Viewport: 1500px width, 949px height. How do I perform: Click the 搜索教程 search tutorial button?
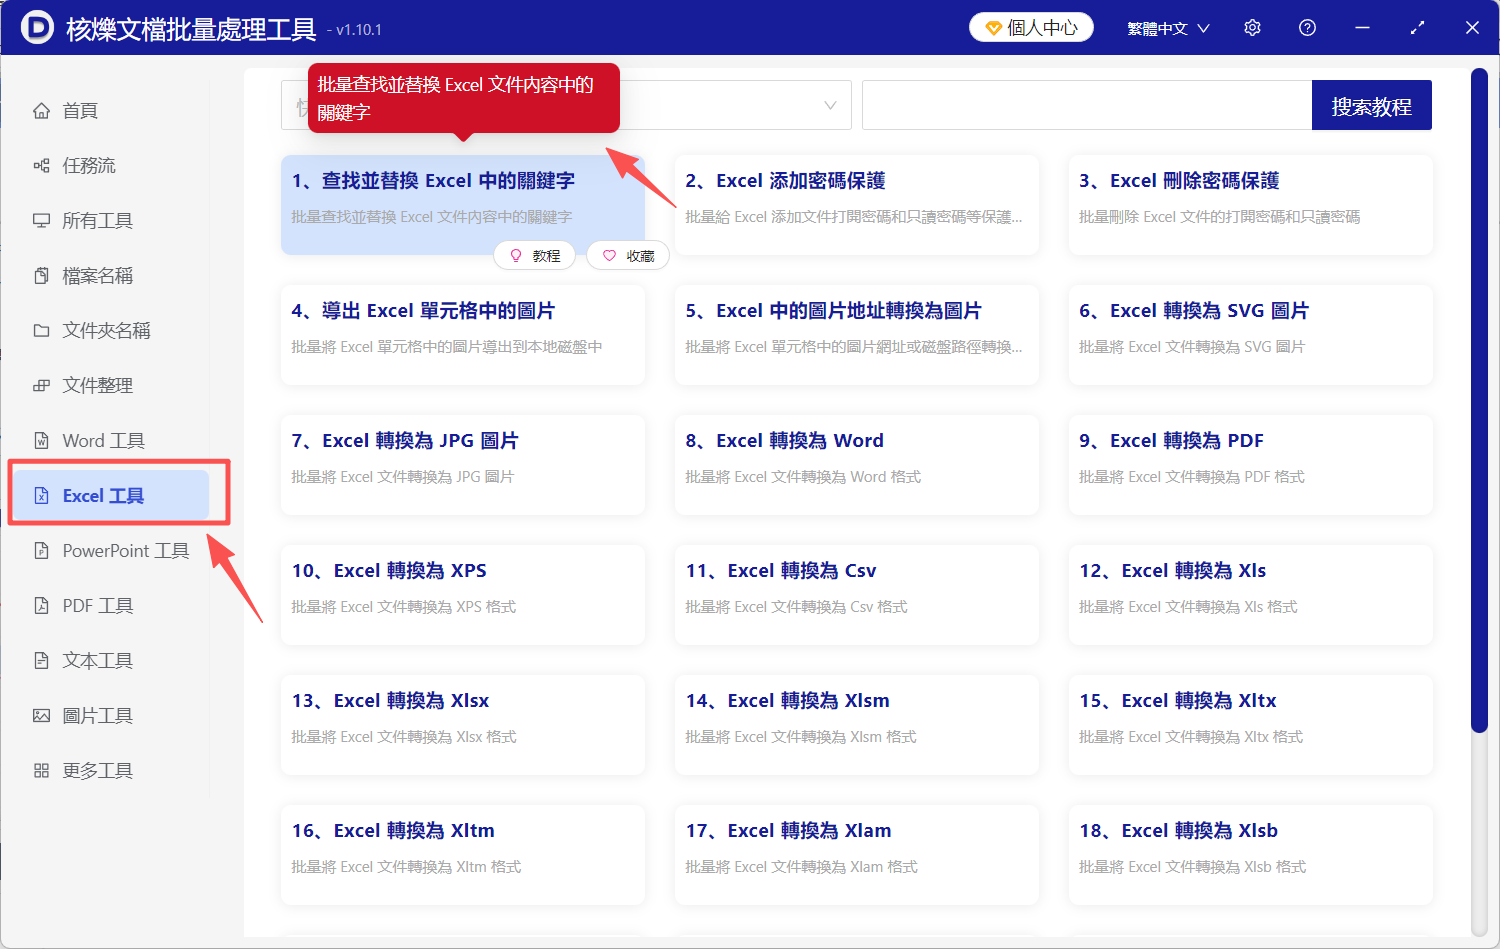(x=1371, y=104)
